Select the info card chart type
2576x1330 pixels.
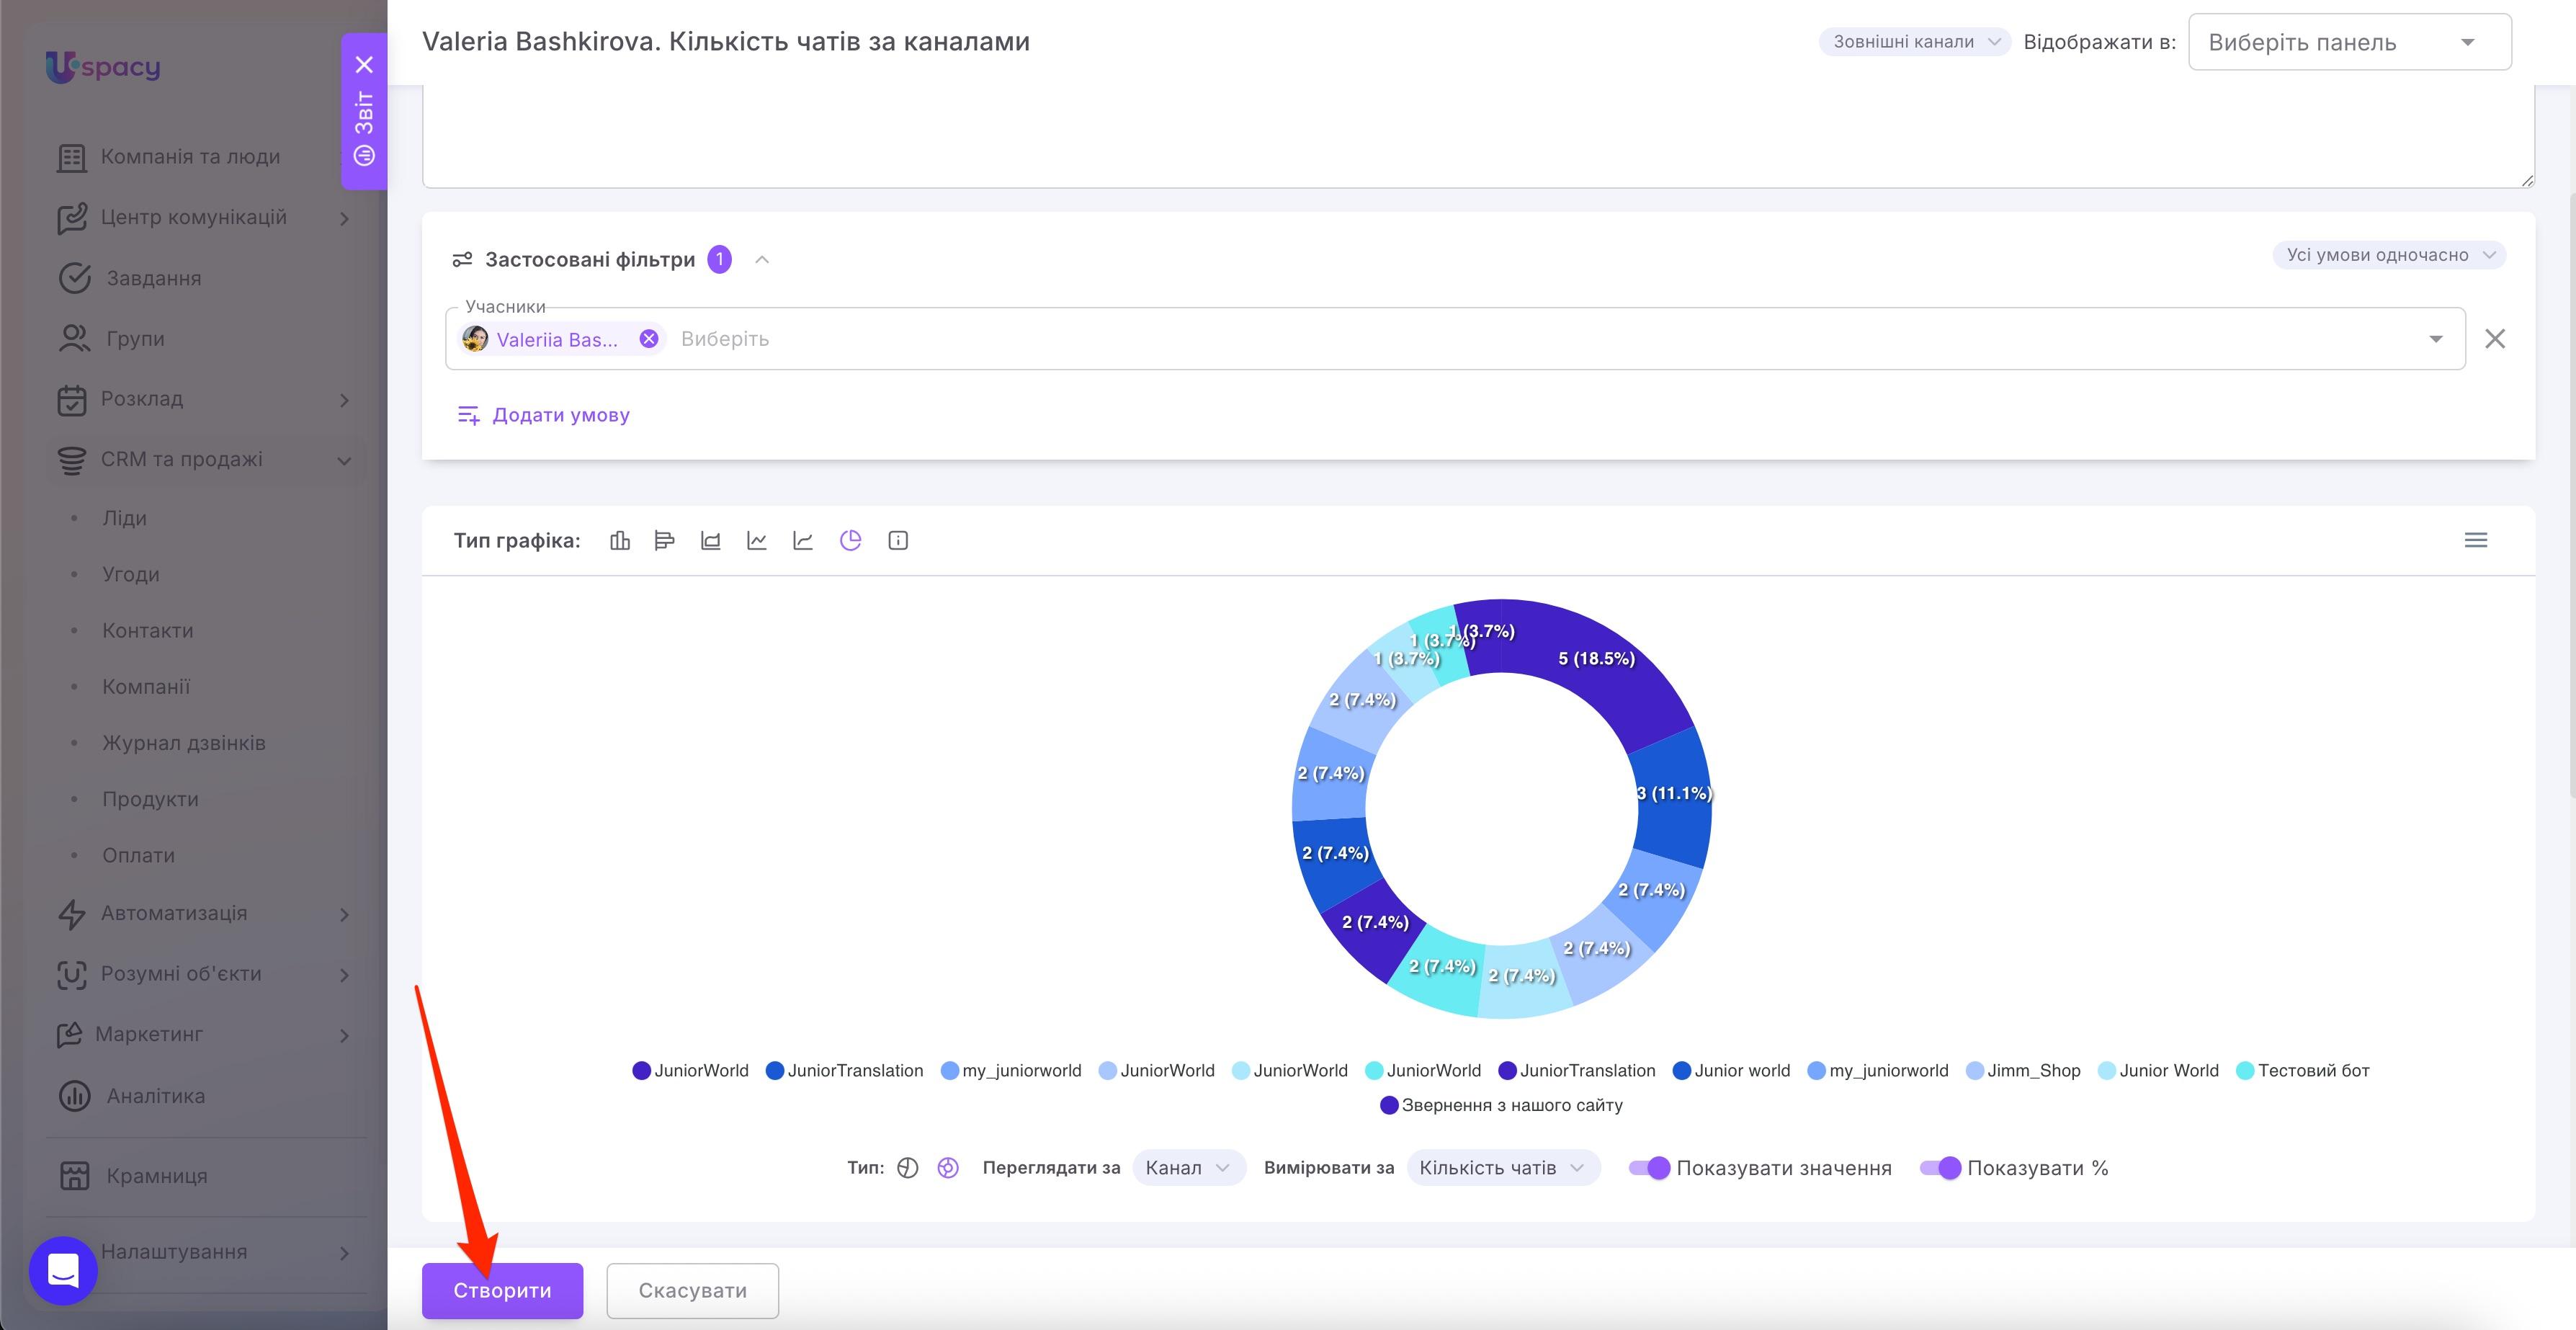coord(898,541)
